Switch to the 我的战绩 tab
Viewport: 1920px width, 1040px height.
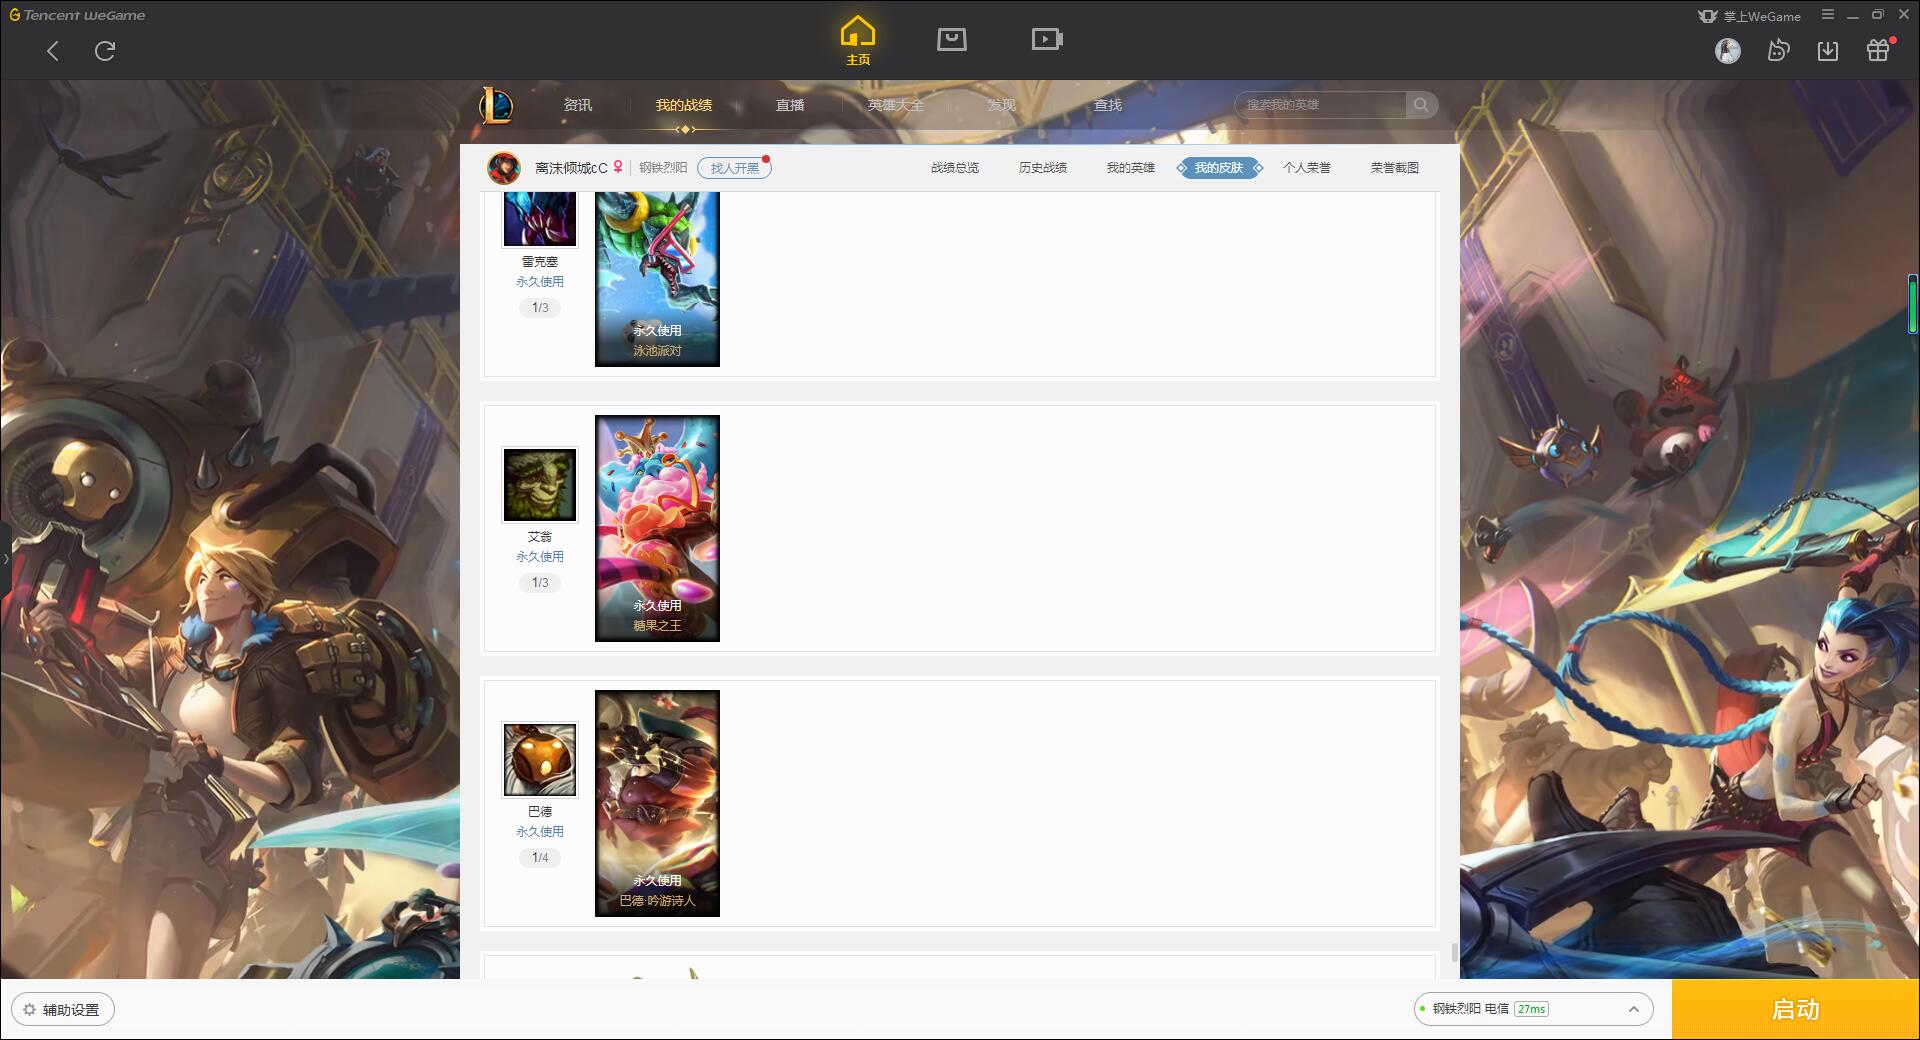click(684, 105)
